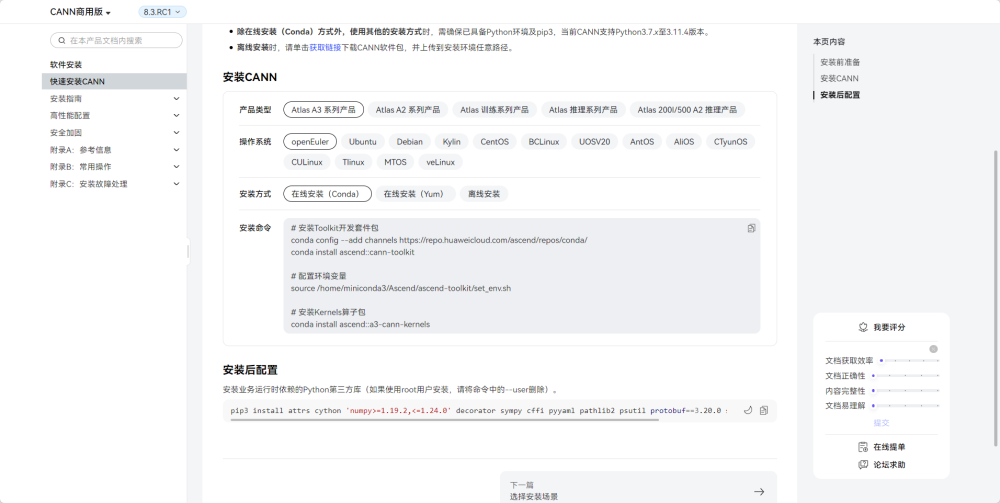Open the 获取链接 download link
This screenshot has height=503, width=1000.
coord(325,48)
